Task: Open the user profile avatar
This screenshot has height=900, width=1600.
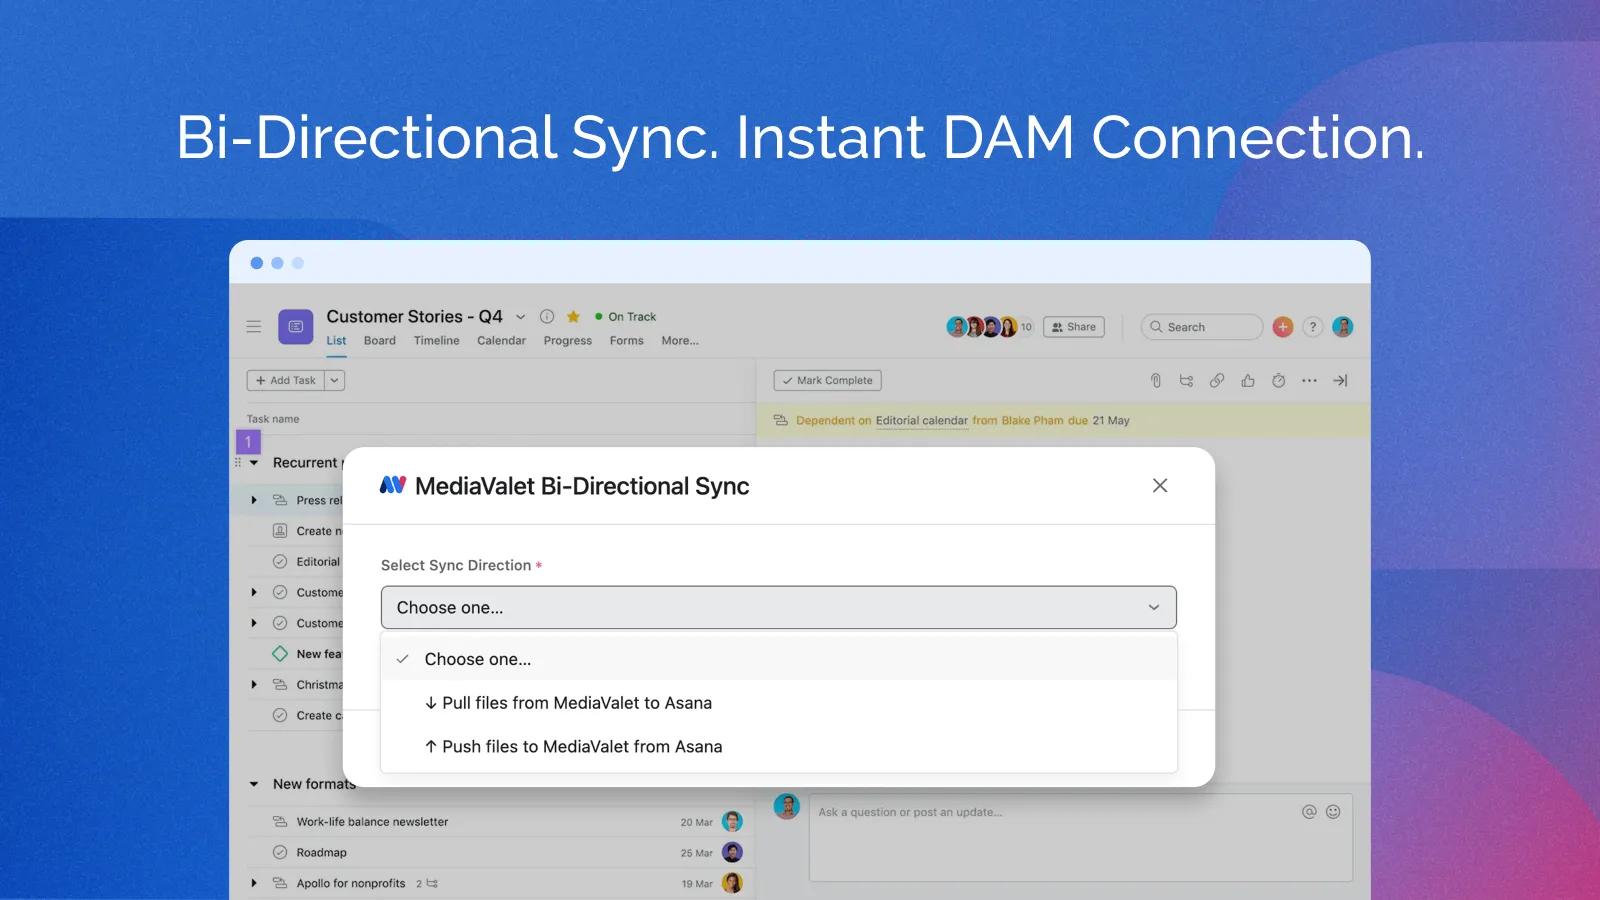Action: [x=1343, y=327]
